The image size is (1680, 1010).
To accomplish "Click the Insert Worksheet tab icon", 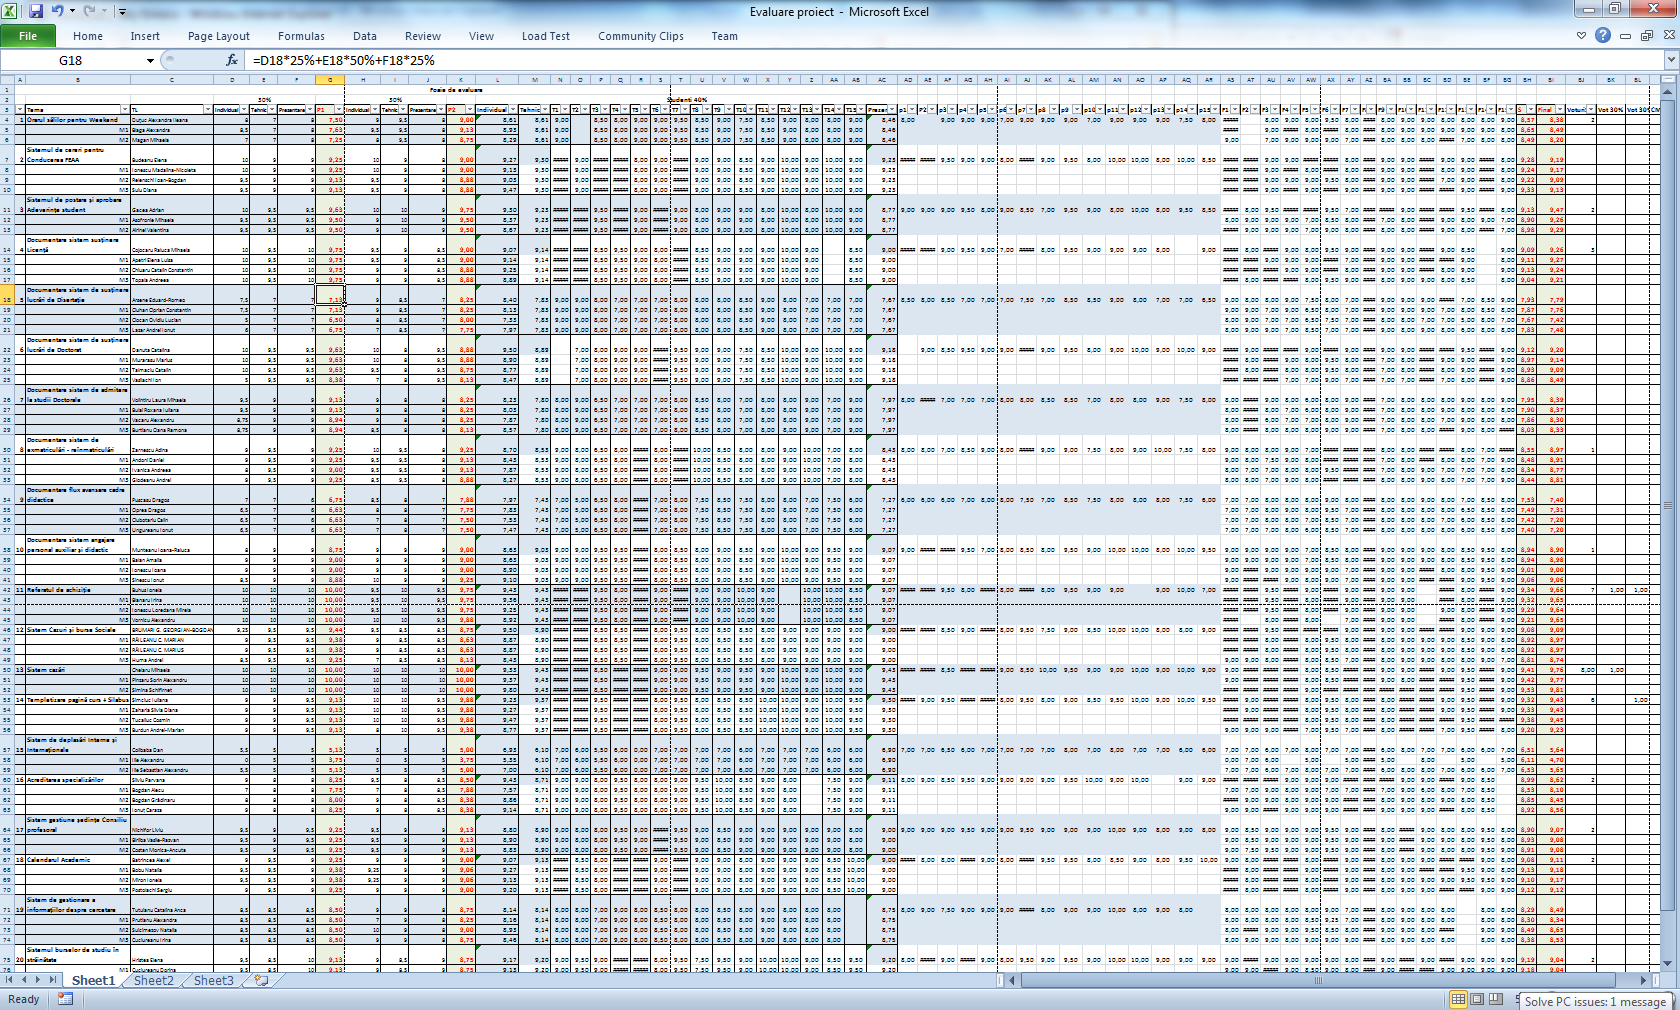I will (x=261, y=980).
